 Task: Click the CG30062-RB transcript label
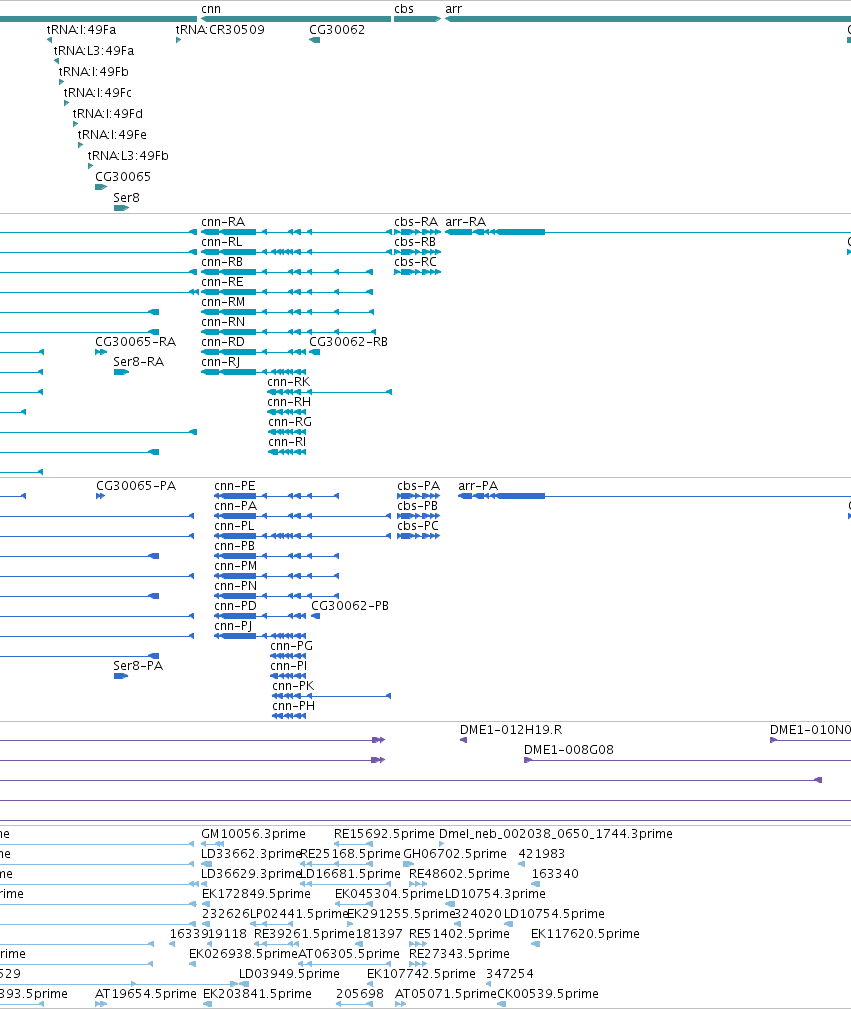click(348, 342)
